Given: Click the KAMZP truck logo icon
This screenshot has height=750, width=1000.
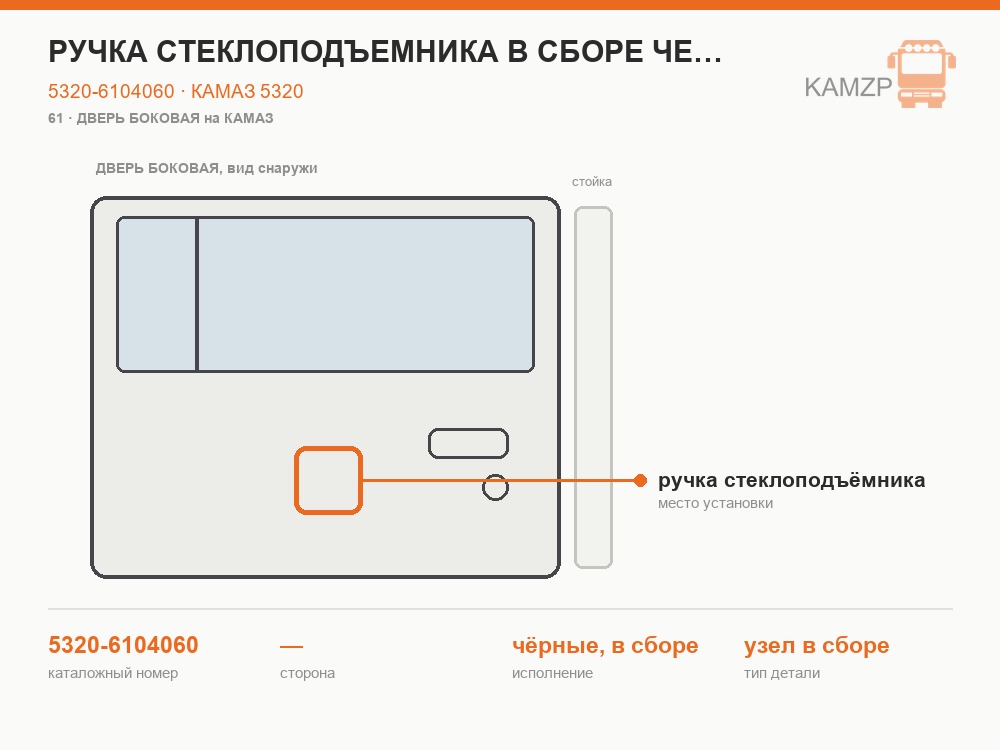Looking at the screenshot, I should coord(922,73).
